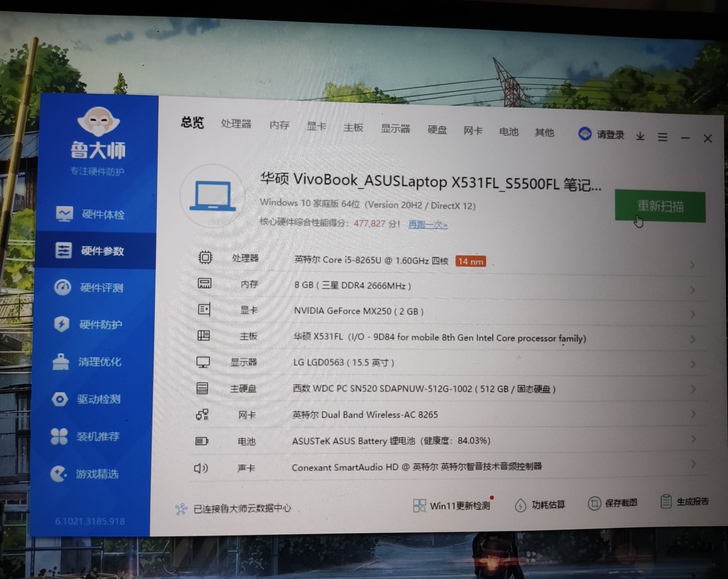728x579 pixels.
Task: Expand the 声卡 row chevron
Action: point(693,464)
